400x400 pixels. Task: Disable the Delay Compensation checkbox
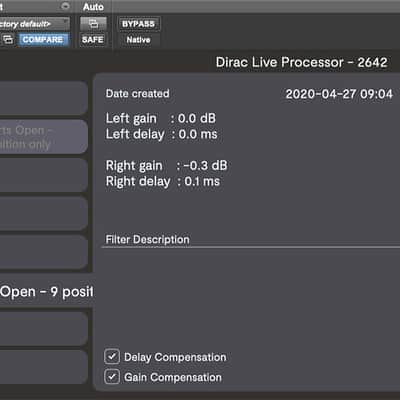click(x=112, y=357)
